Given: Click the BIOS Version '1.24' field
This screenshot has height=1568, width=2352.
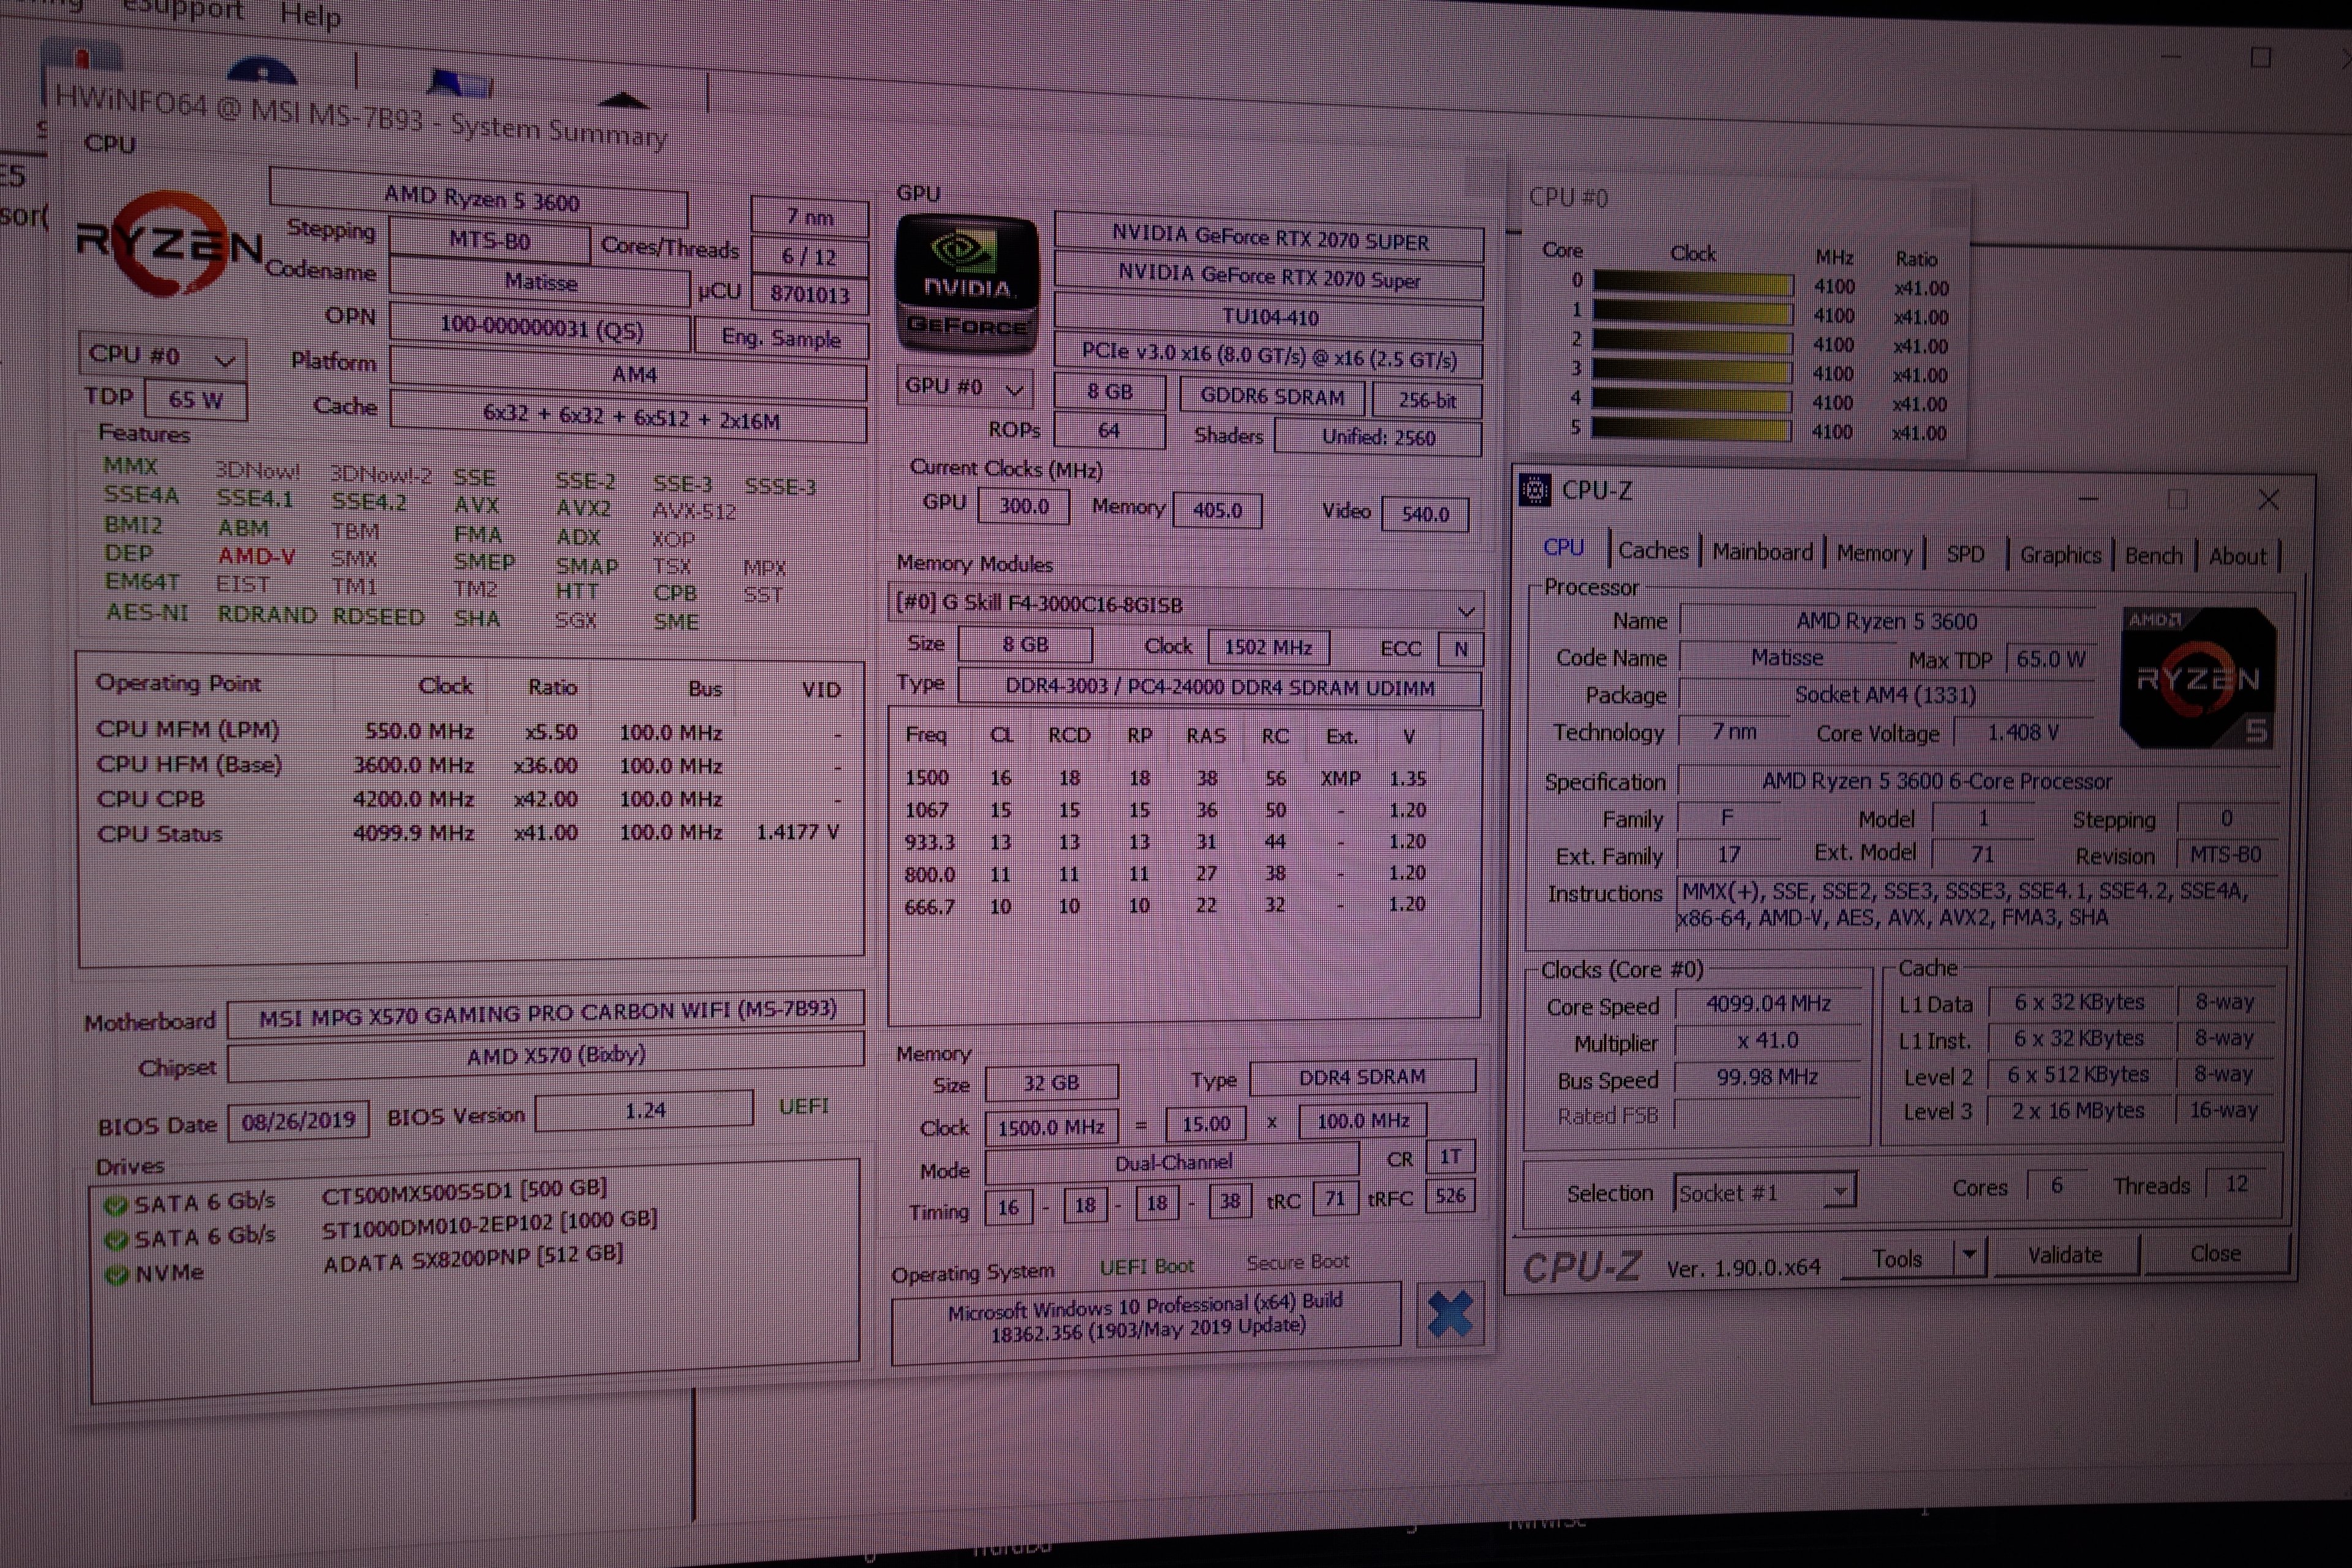Looking at the screenshot, I should [x=644, y=1110].
